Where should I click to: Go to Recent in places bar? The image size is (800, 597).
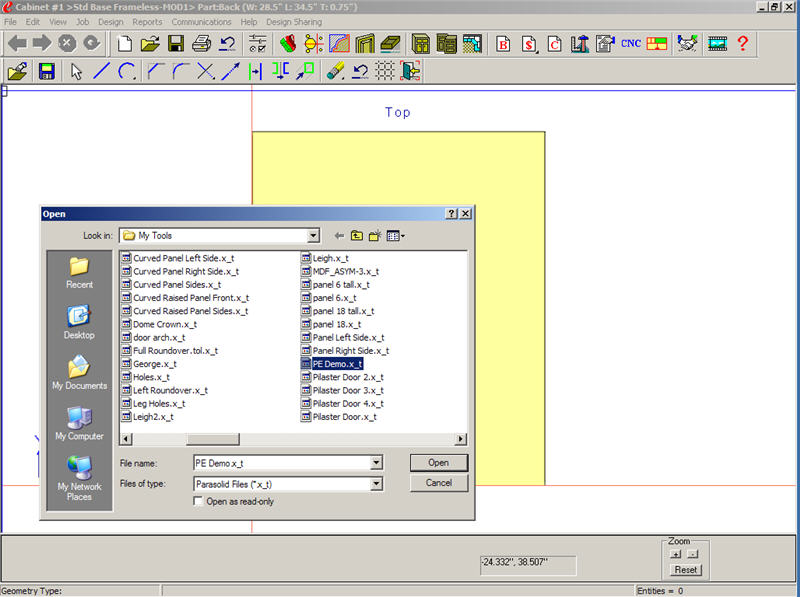pos(79,273)
